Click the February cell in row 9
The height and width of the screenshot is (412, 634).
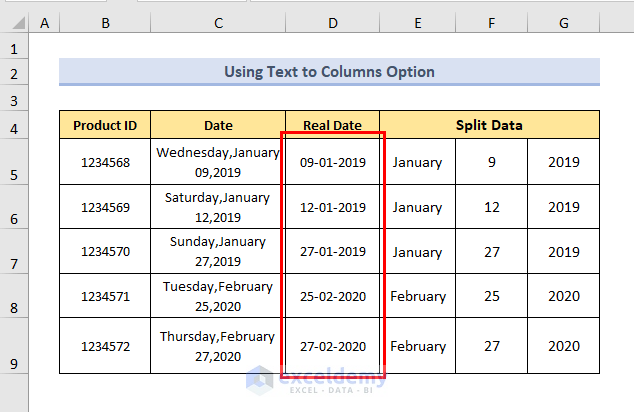pos(418,346)
